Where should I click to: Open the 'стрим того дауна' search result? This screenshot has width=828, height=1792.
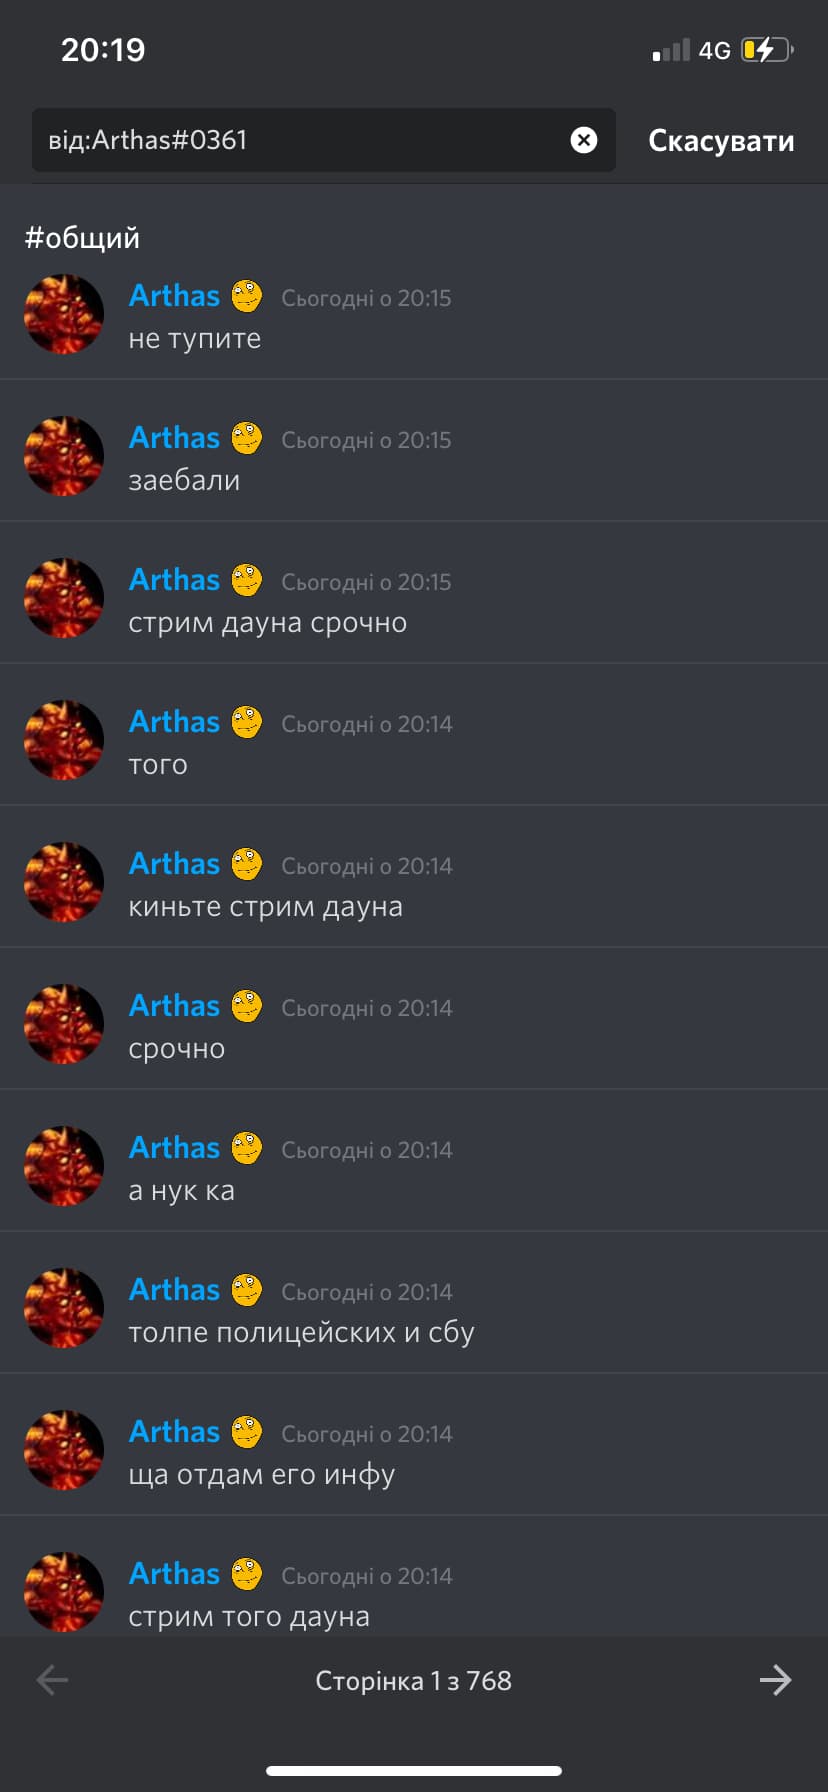click(414, 1577)
